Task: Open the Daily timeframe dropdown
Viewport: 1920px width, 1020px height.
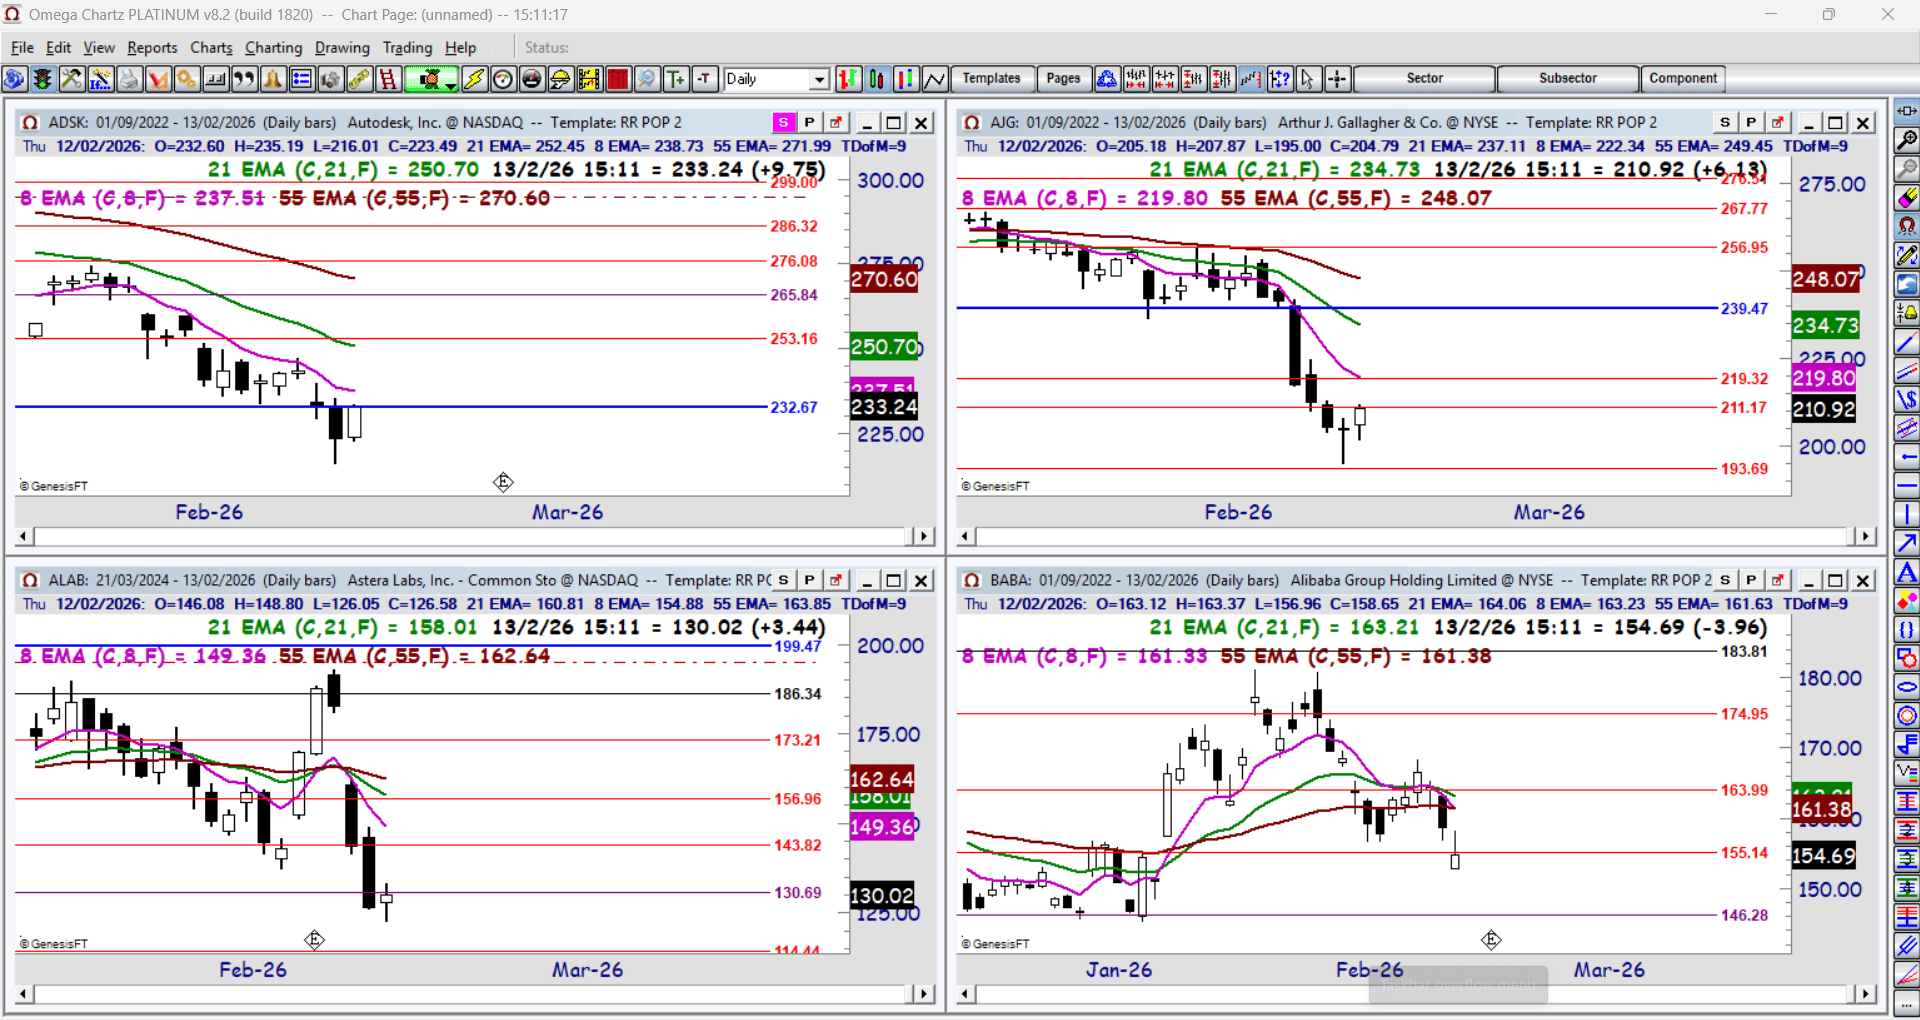Action: pos(820,79)
